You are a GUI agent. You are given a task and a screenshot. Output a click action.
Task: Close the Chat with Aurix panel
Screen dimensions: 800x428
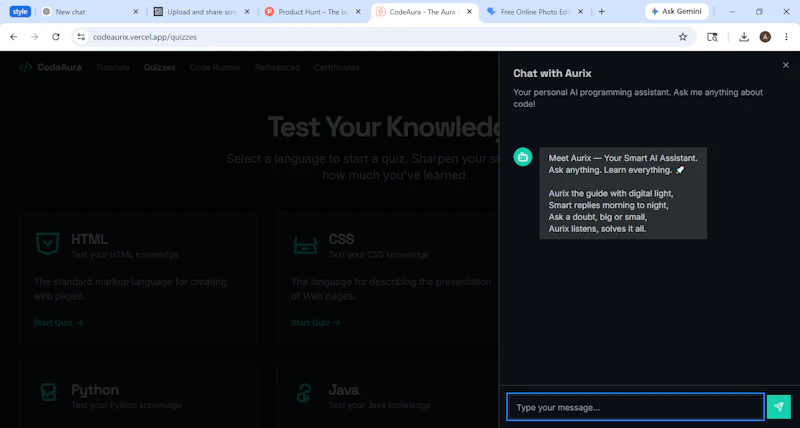[786, 65]
